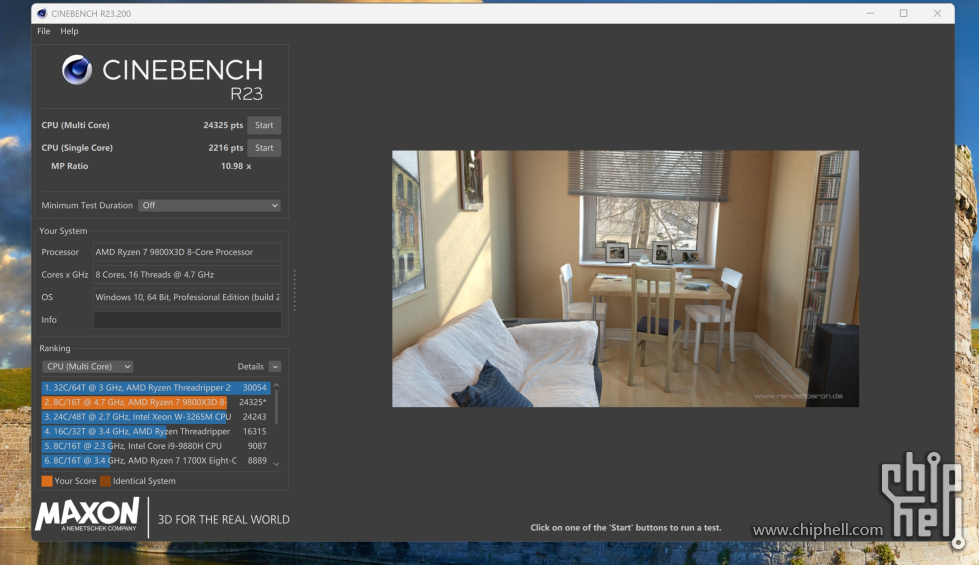Click the Cores x GHz field
Screen dimensions: 979x565
coord(187,275)
